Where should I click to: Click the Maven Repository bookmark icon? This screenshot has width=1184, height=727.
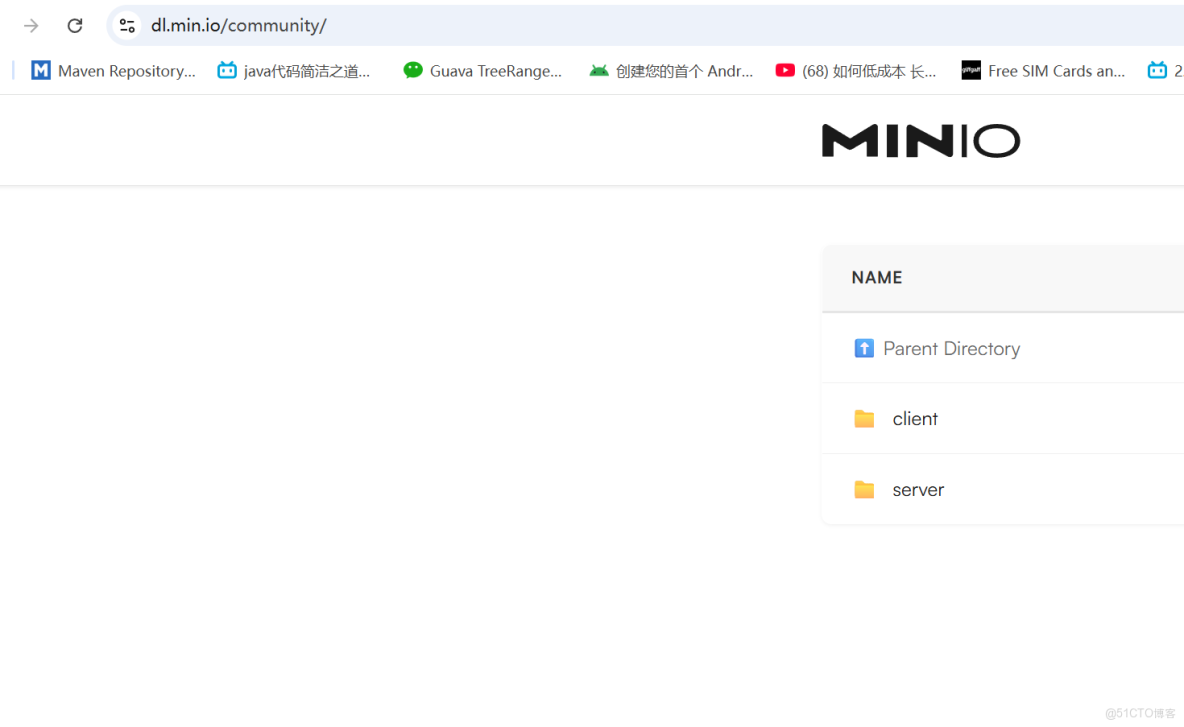(x=40, y=70)
